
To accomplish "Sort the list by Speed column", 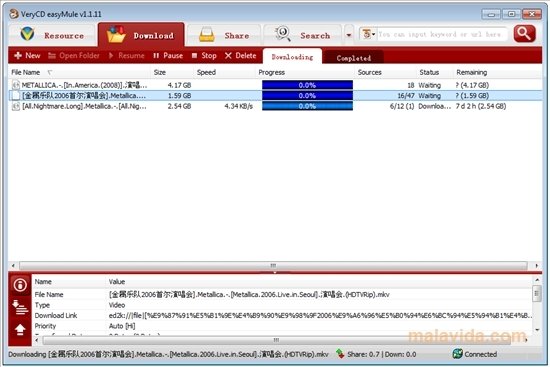I will [224, 72].
